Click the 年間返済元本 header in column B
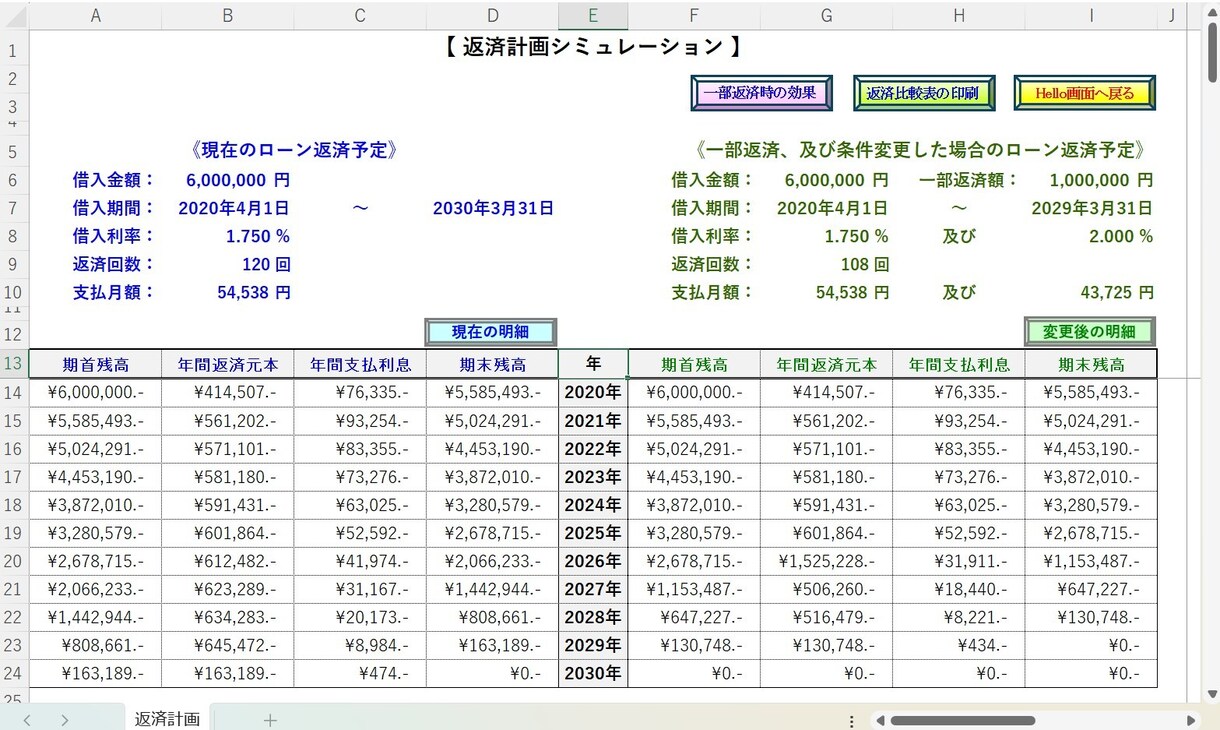Viewport: 1220px width, 730px height. (x=228, y=364)
